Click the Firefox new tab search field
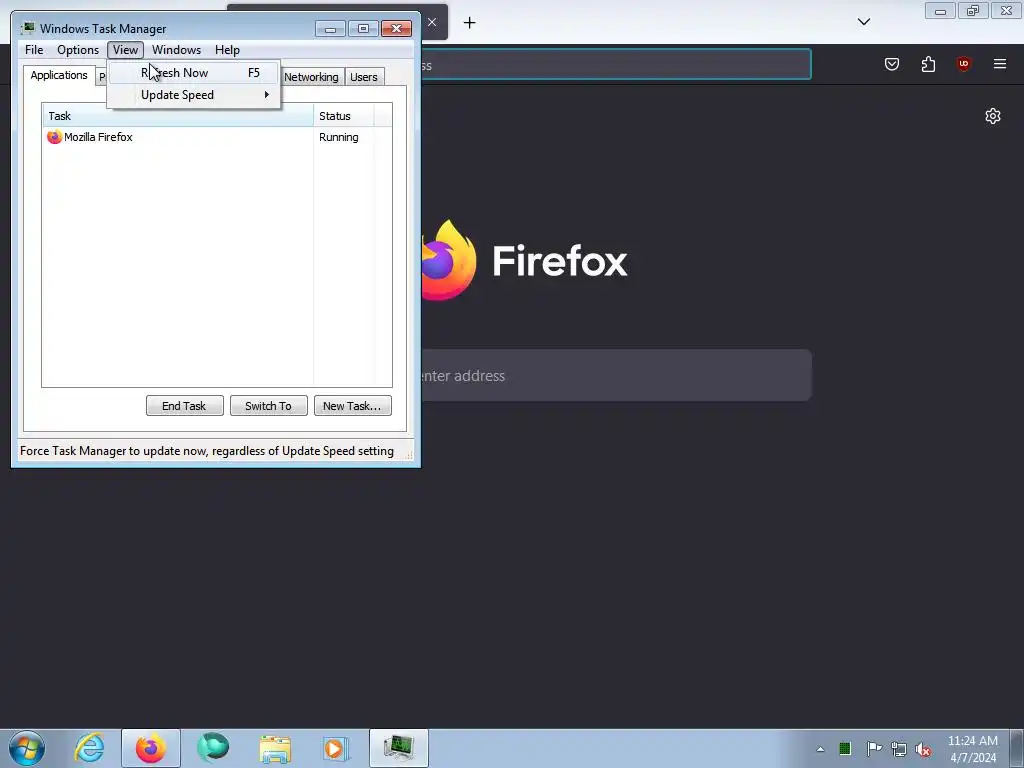This screenshot has width=1024, height=768. pos(615,376)
